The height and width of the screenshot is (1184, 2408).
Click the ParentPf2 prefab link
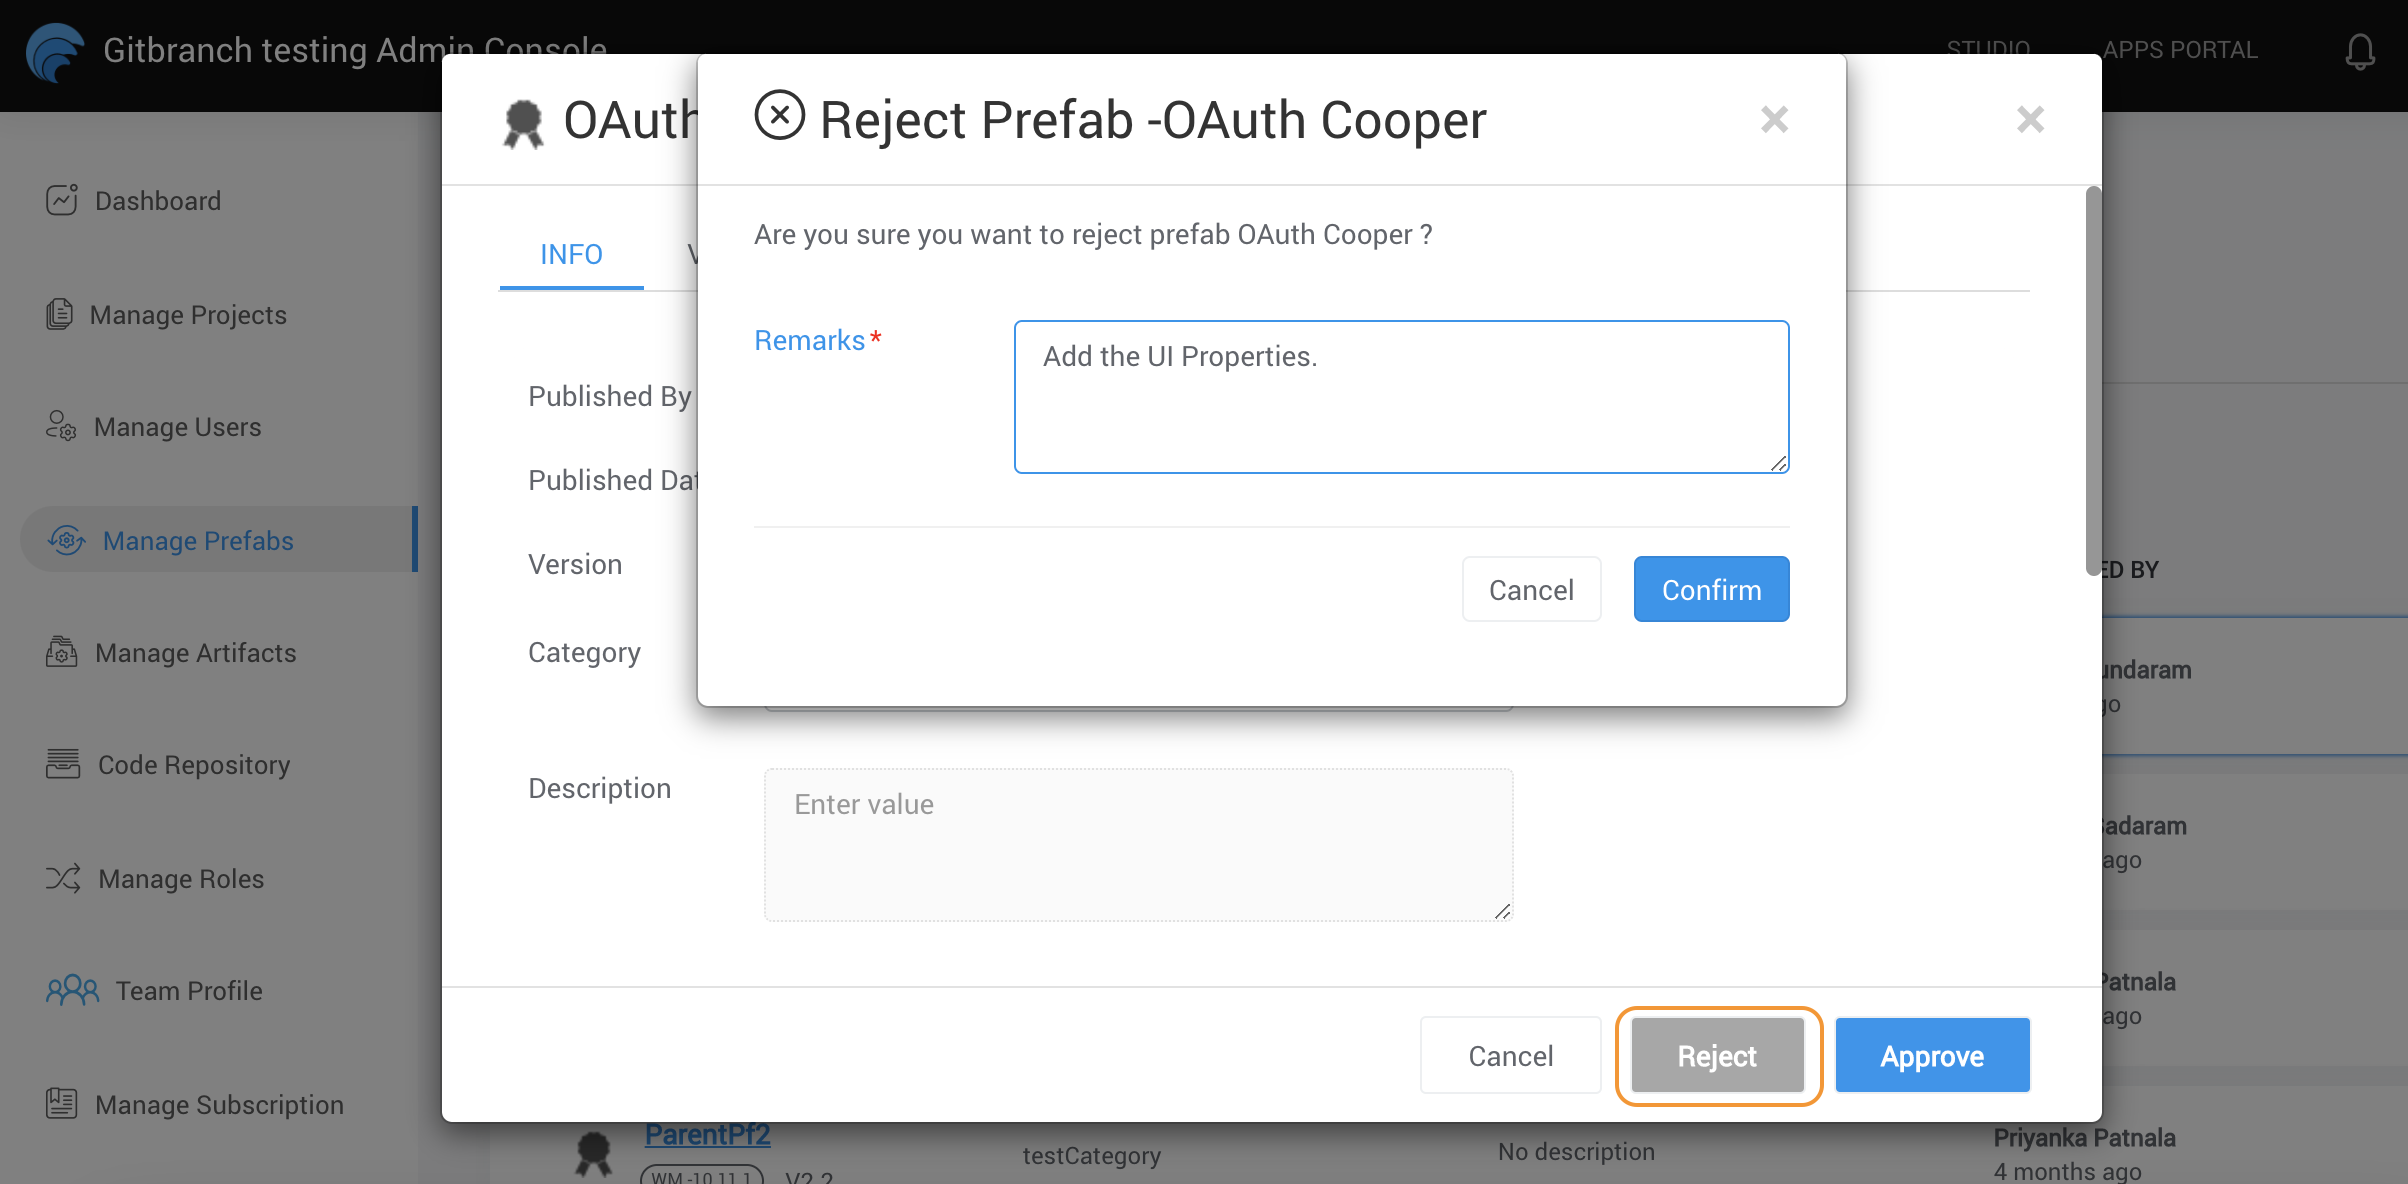point(706,1136)
